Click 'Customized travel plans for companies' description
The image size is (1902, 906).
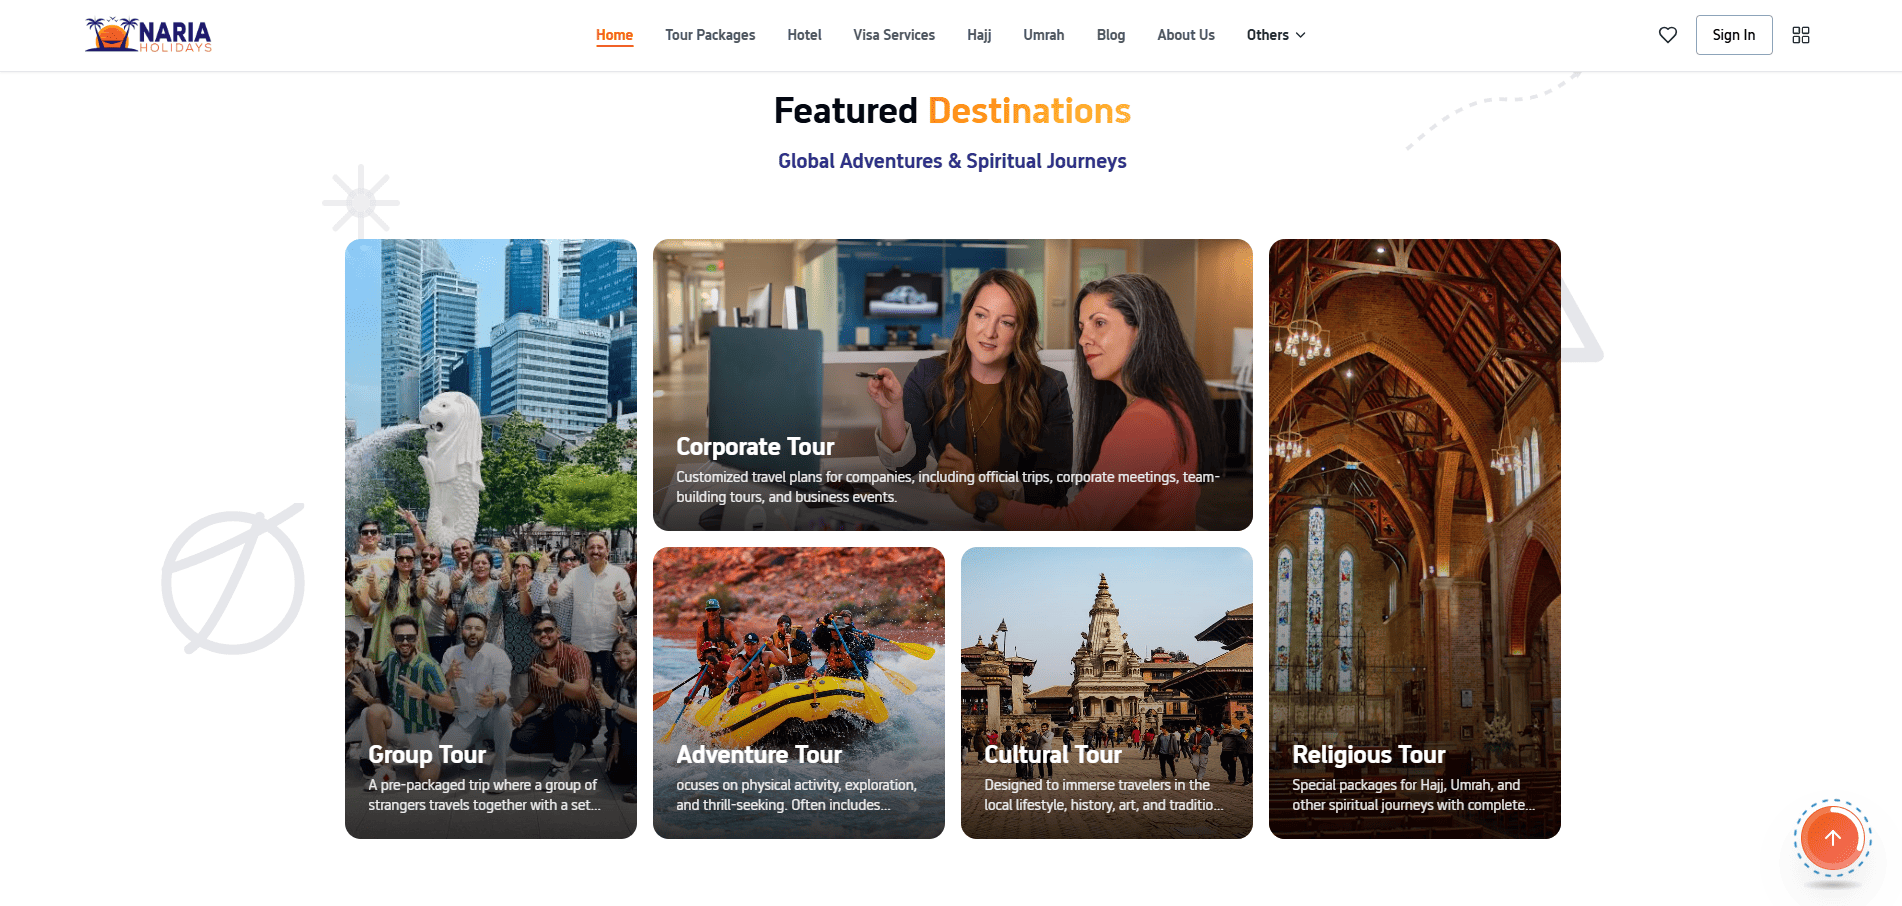pyautogui.click(x=948, y=487)
